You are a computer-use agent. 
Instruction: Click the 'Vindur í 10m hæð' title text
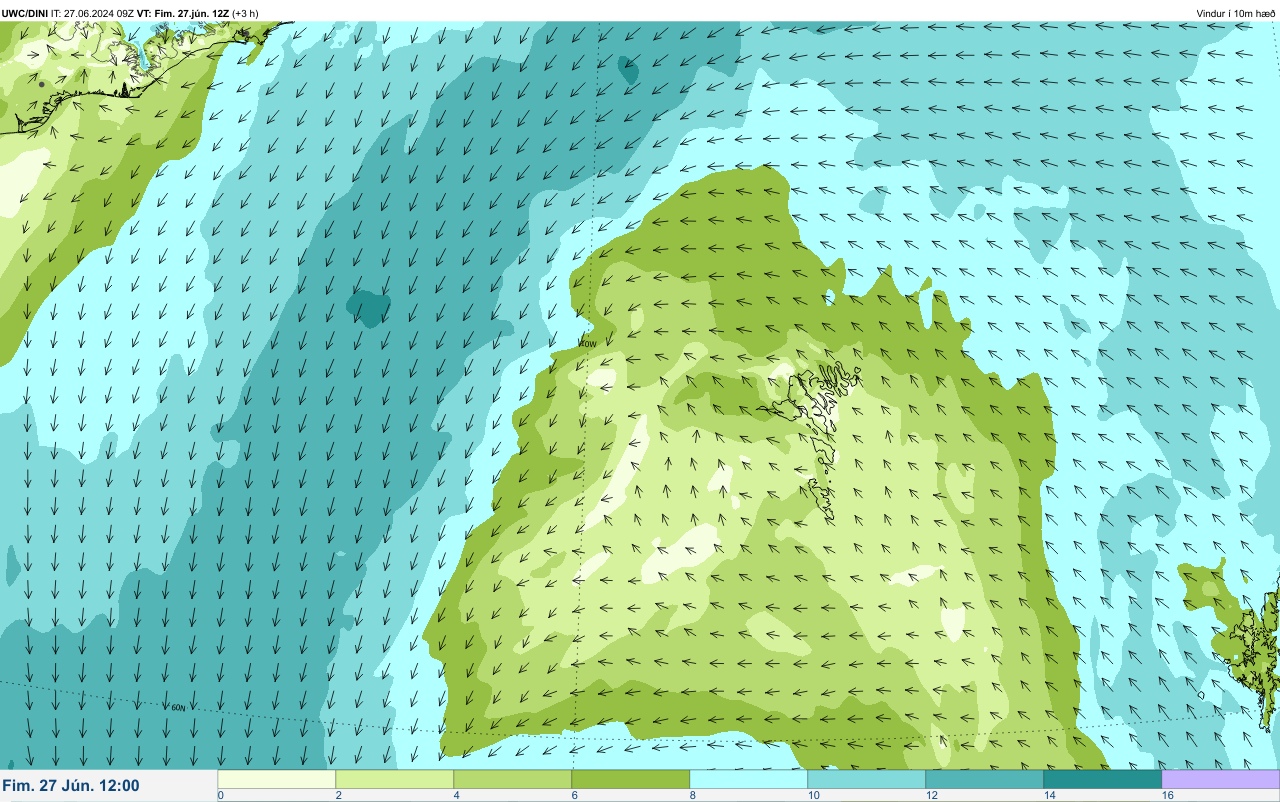coord(1235,13)
